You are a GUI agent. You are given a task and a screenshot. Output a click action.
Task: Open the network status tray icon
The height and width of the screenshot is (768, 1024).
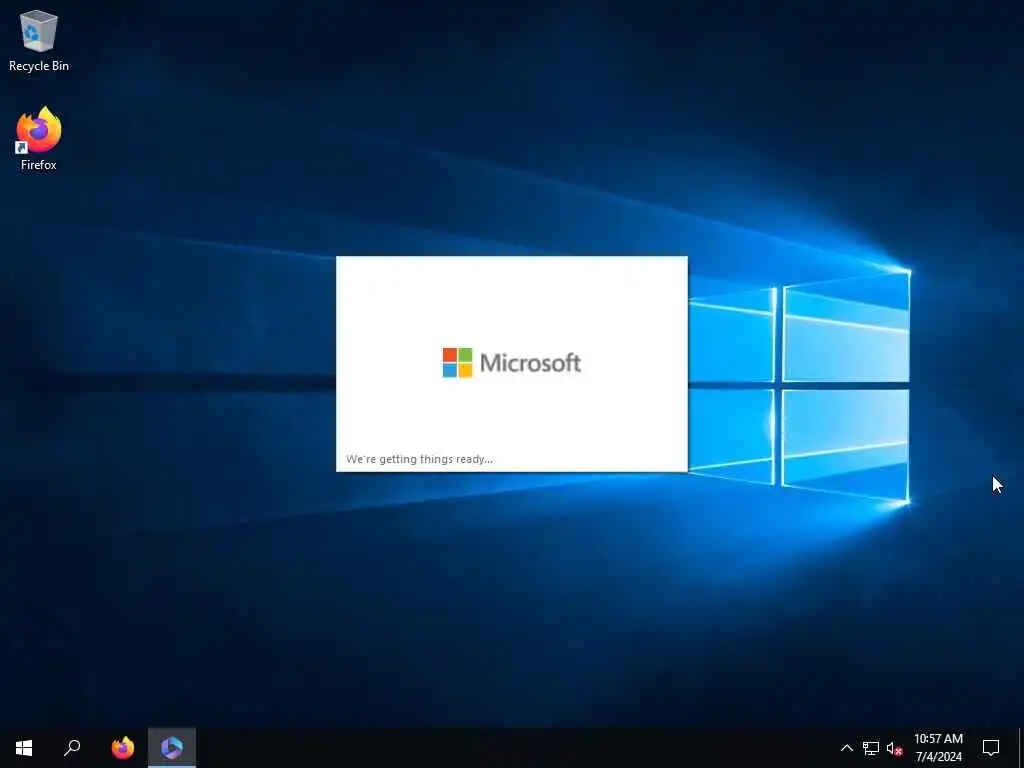[x=871, y=748]
